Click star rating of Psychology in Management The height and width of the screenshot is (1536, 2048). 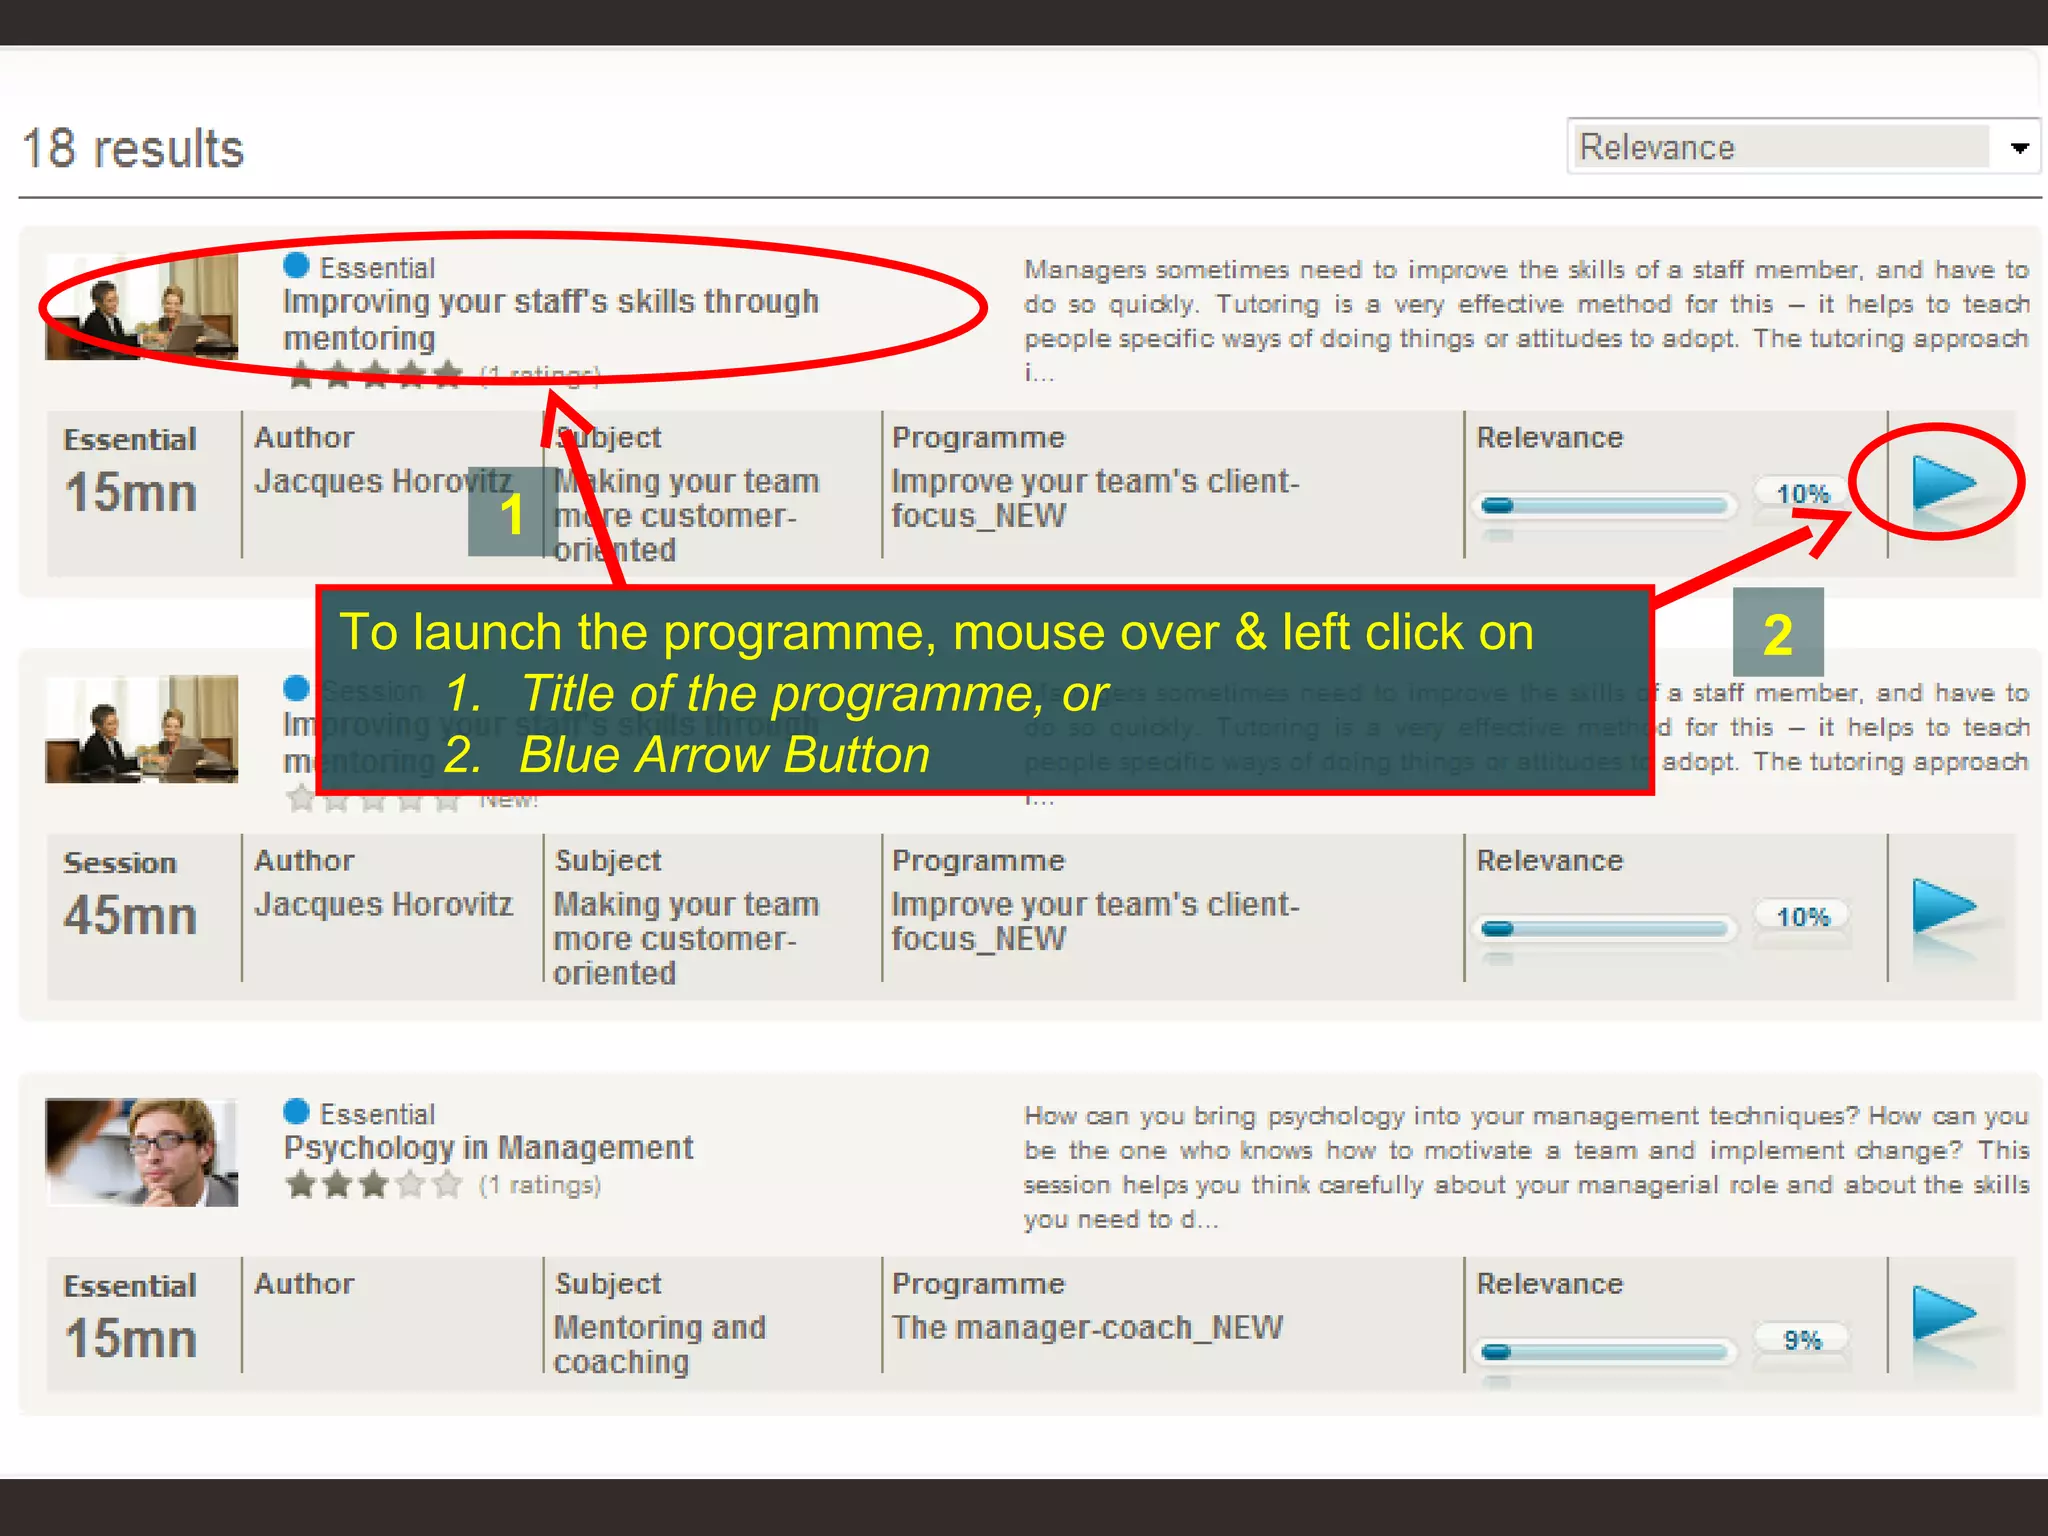coord(374,1185)
